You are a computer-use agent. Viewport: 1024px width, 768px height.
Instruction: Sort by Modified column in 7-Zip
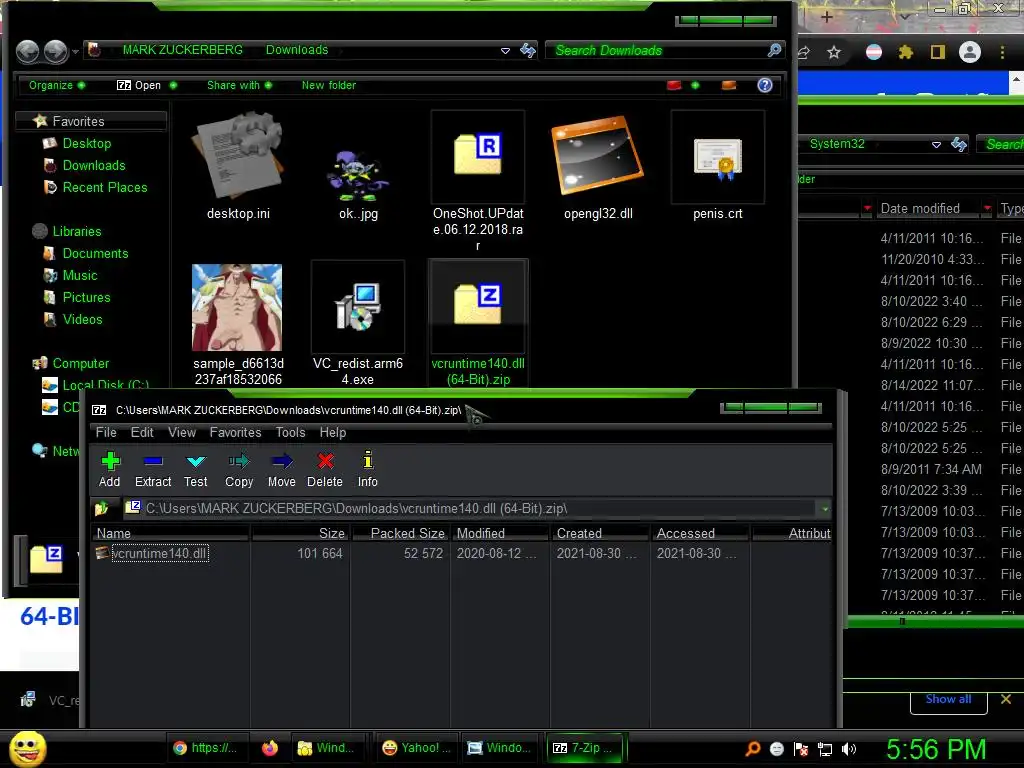tap(500, 533)
